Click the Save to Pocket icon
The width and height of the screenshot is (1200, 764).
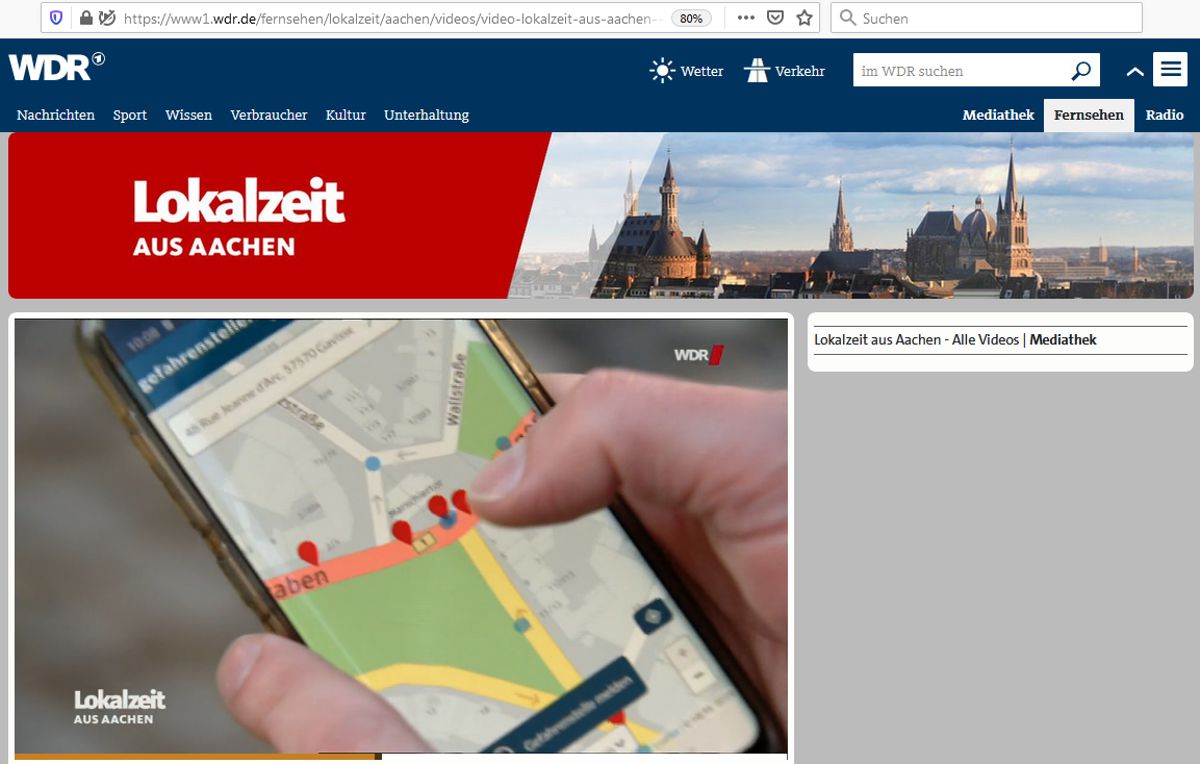[775, 18]
